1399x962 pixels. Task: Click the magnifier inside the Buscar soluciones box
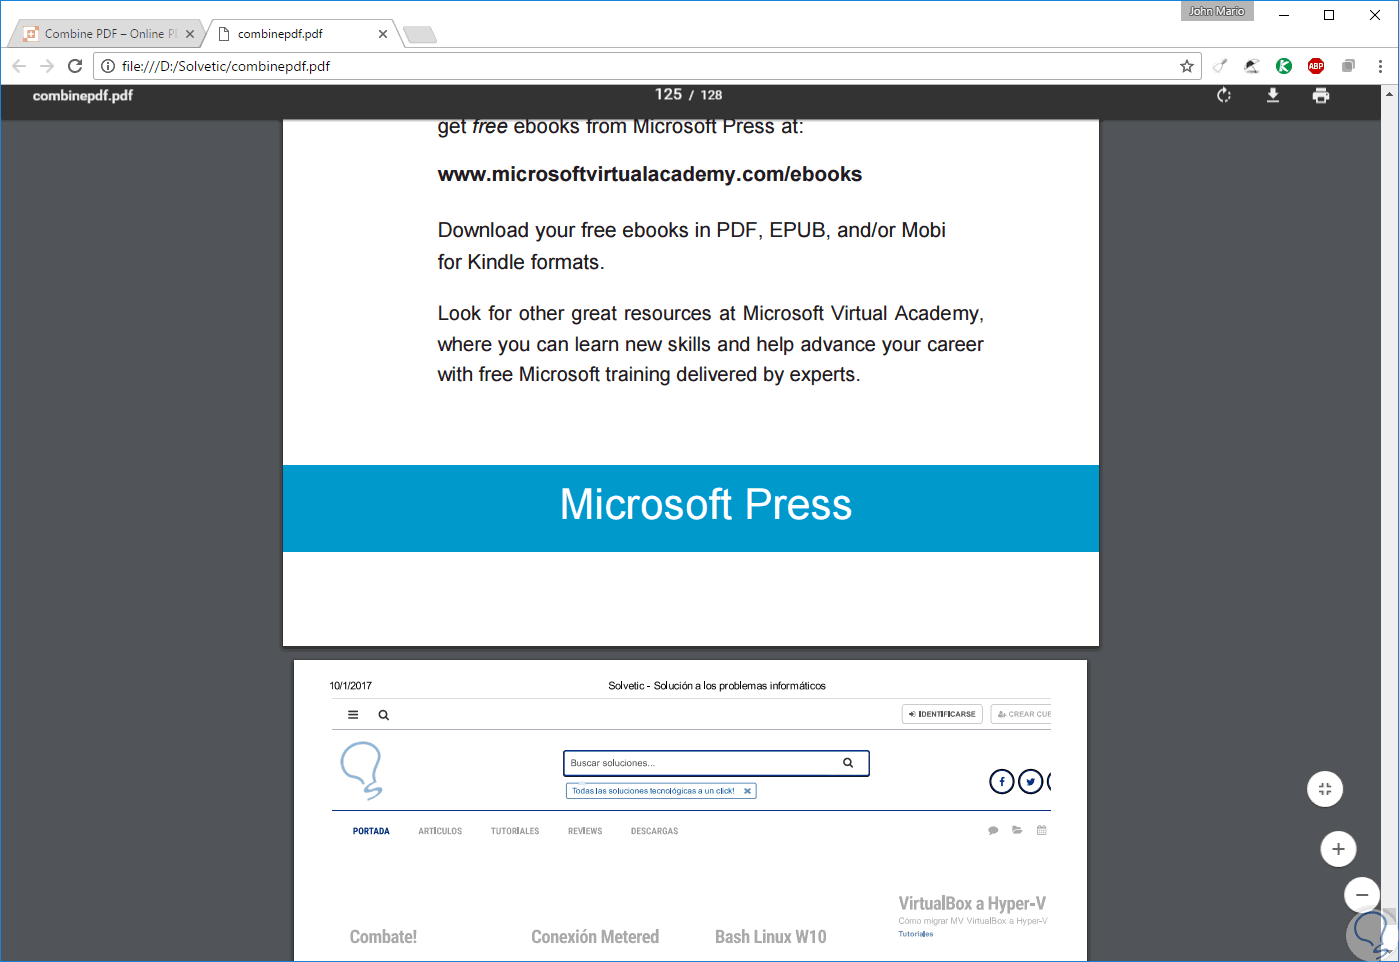(848, 763)
